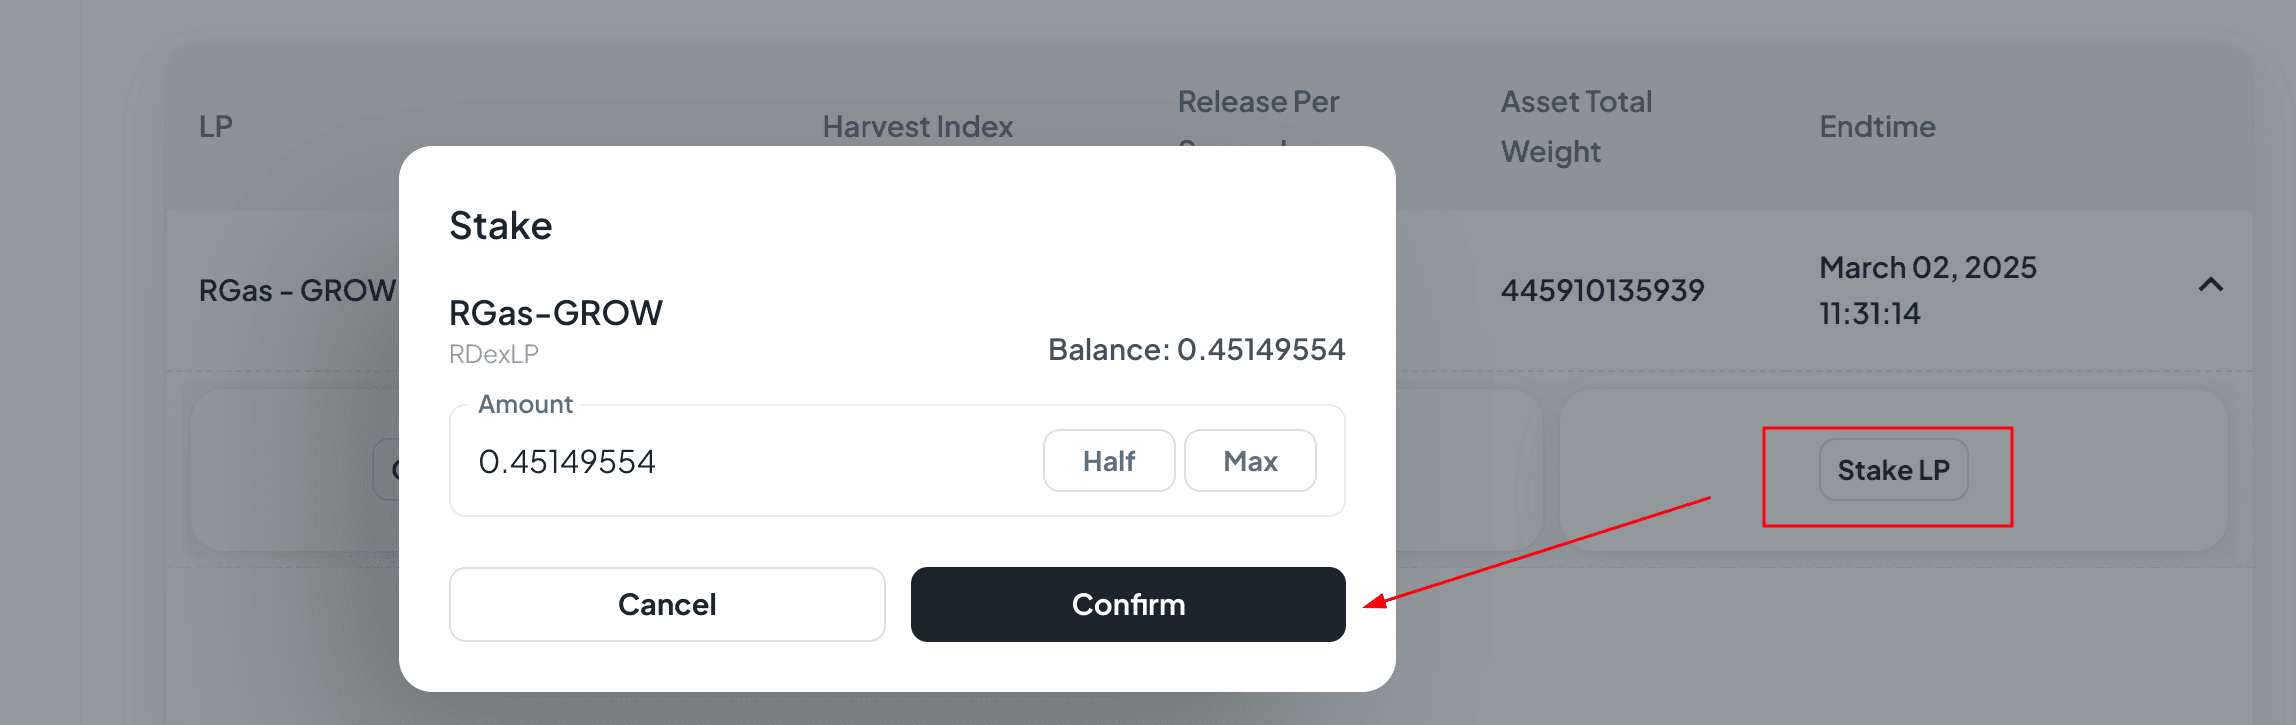Screen dimensions: 2296x725
Task: Click the Stake LP button
Action: [1893, 470]
